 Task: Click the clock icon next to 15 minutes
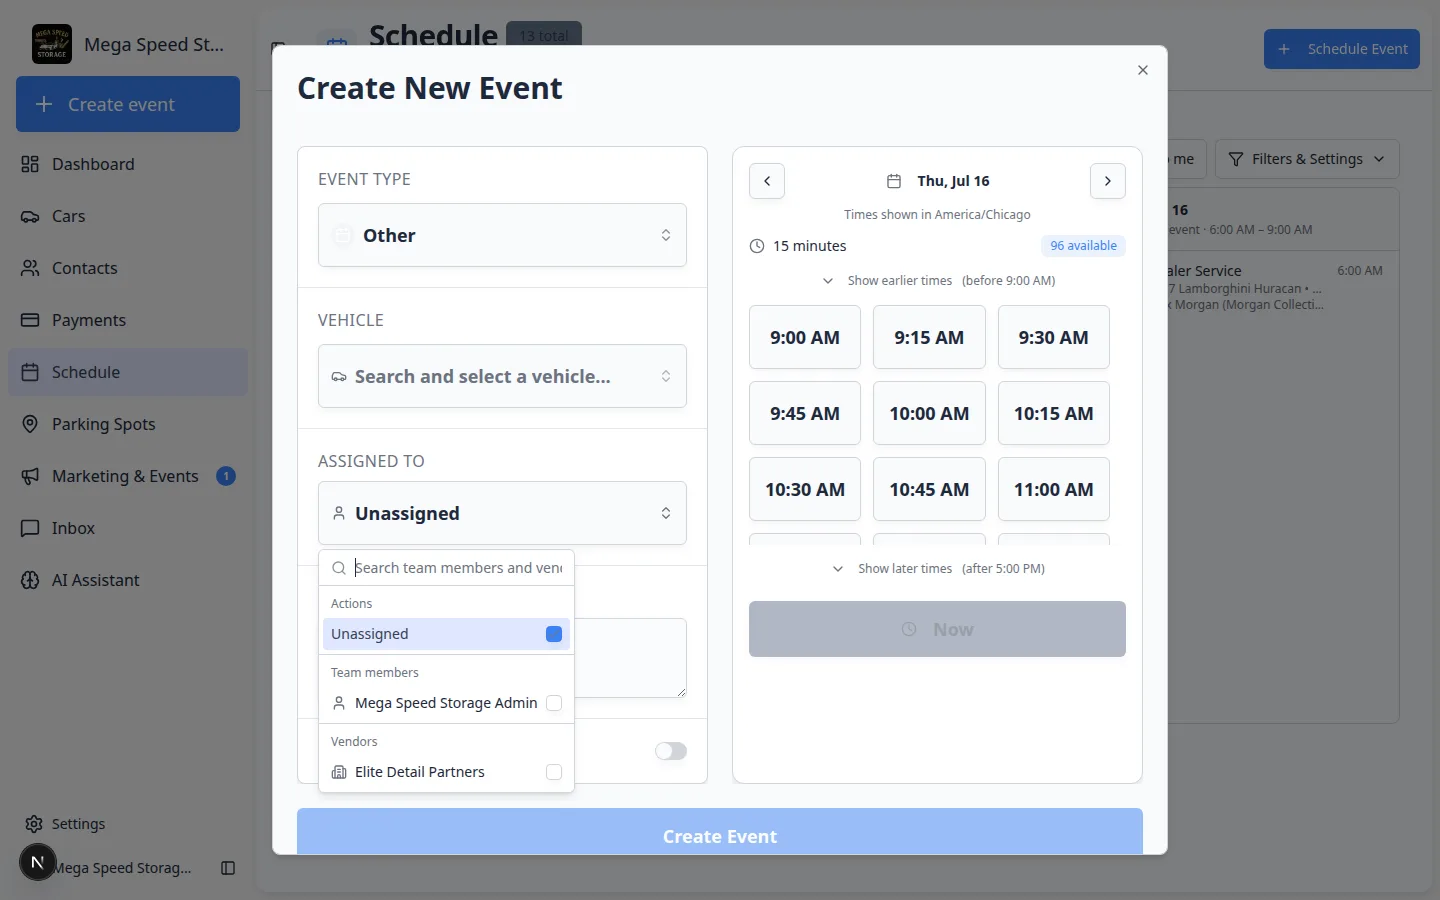757,246
